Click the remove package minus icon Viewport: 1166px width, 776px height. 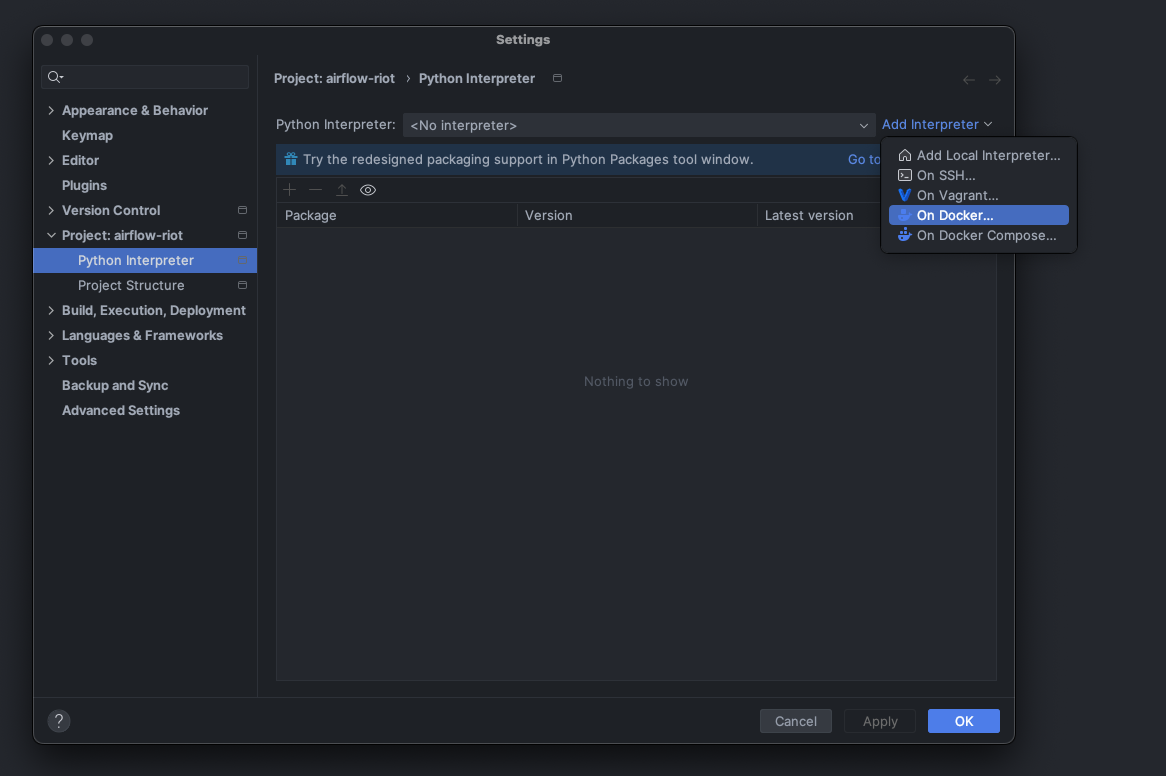(x=315, y=189)
